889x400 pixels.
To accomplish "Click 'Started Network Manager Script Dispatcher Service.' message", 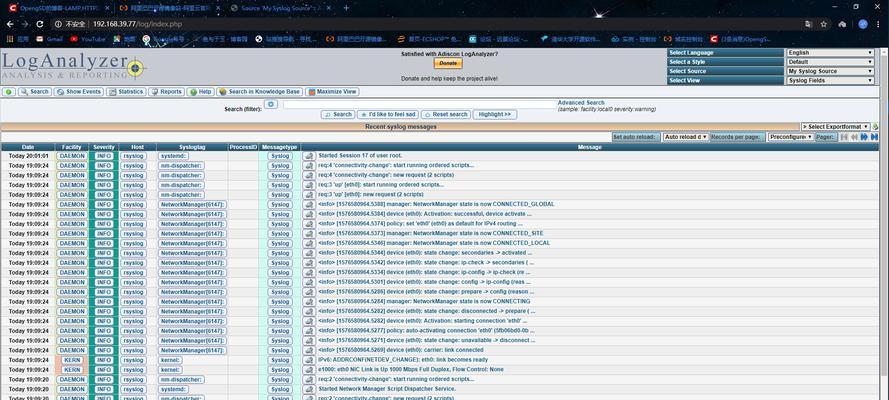I will pos(387,389).
